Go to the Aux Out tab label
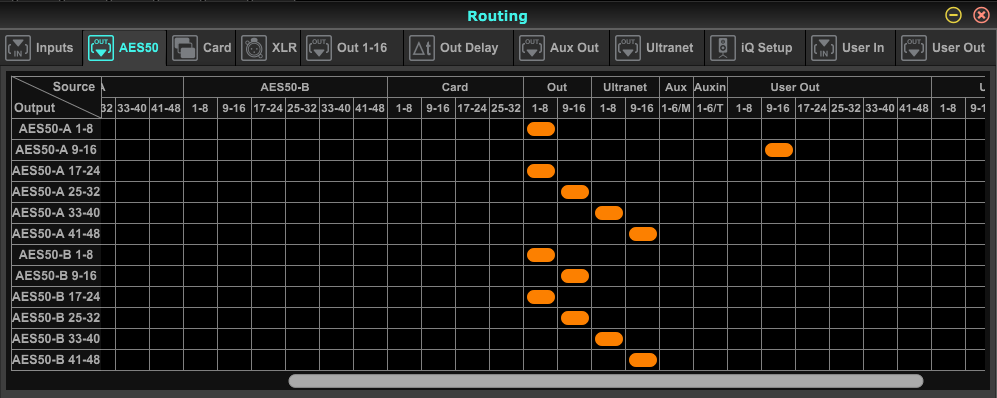This screenshot has width=997, height=398. click(x=575, y=48)
